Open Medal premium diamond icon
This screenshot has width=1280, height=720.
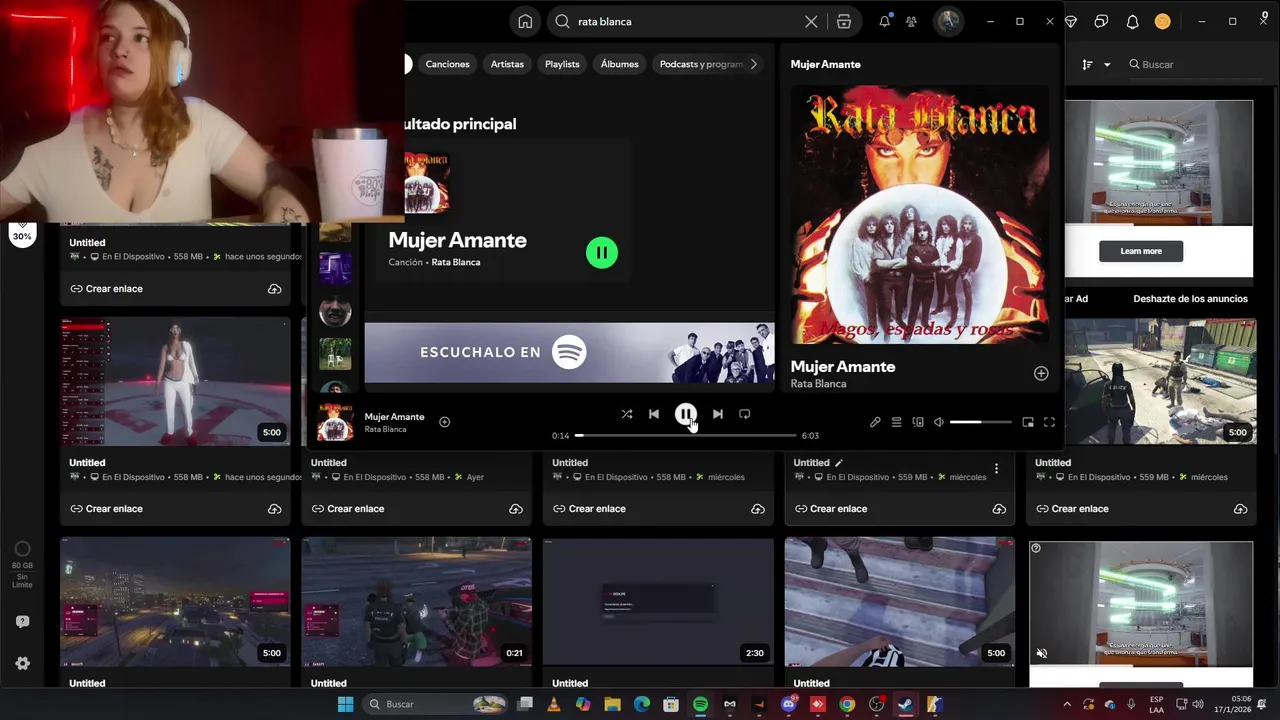[1071, 21]
